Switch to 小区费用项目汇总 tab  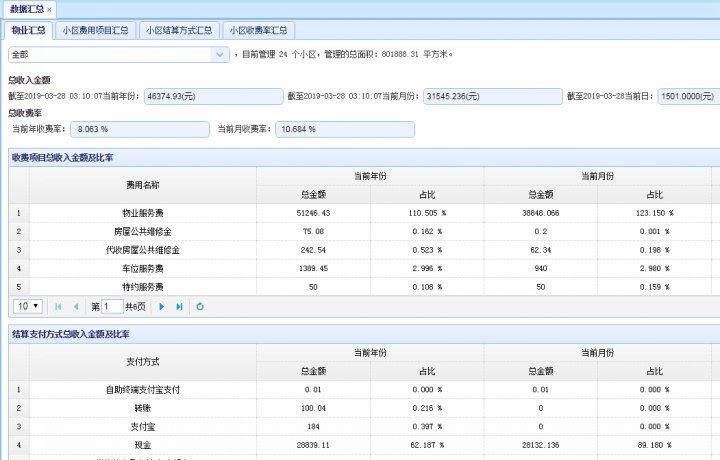pyautogui.click(x=95, y=31)
